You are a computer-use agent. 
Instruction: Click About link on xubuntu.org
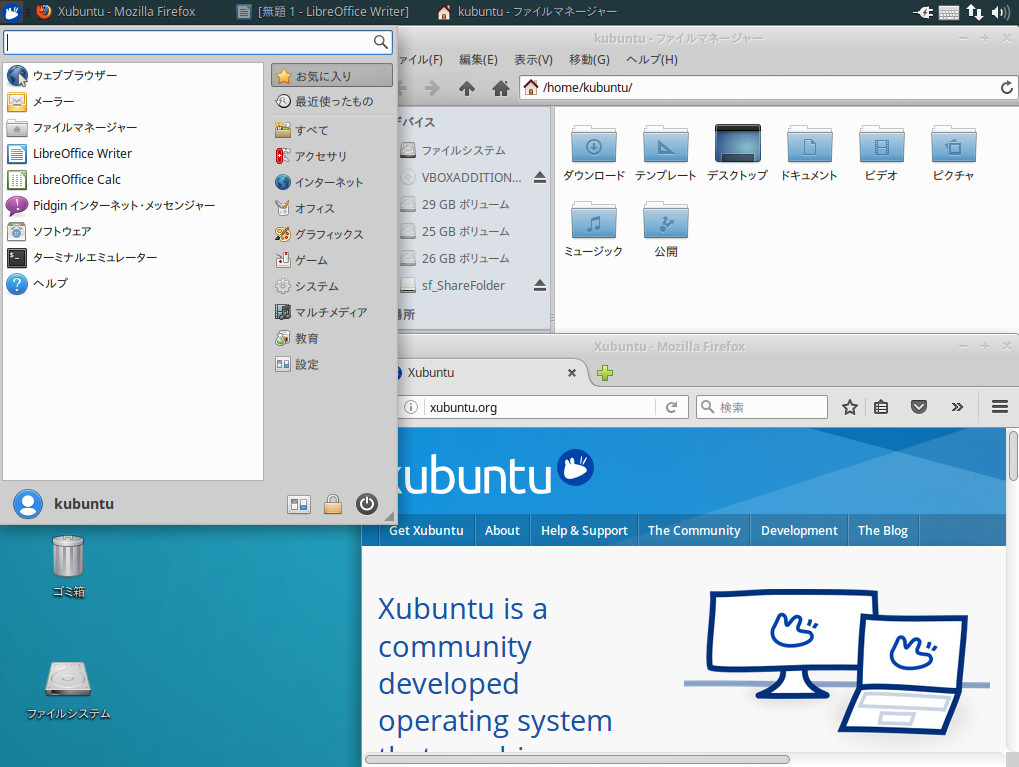click(502, 530)
